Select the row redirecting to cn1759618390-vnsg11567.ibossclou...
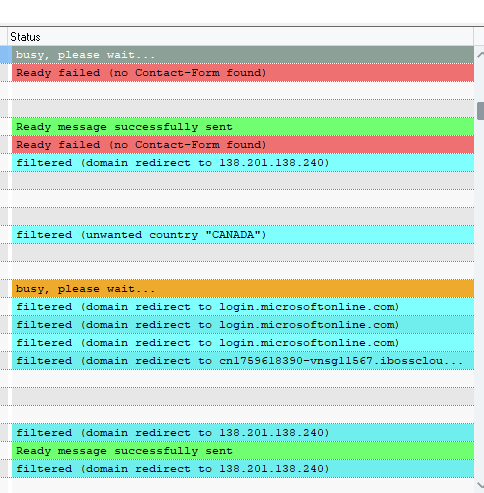Image resolution: width=484 pixels, height=493 pixels. [243, 361]
